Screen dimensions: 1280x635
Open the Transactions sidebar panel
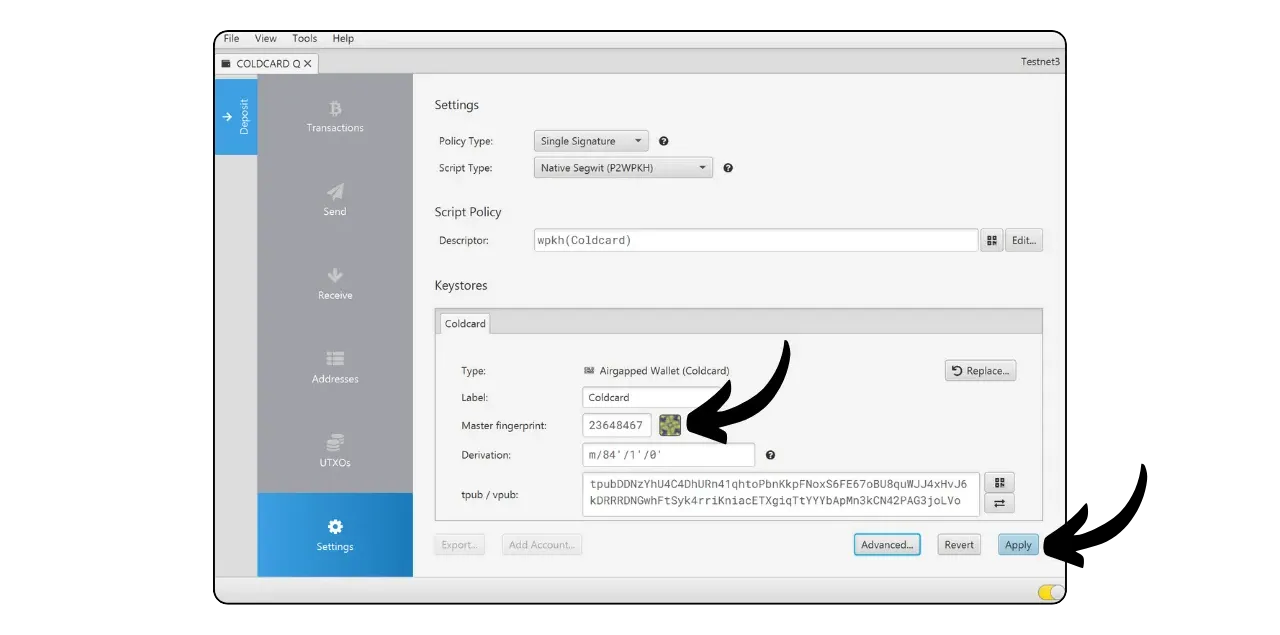pyautogui.click(x=335, y=116)
